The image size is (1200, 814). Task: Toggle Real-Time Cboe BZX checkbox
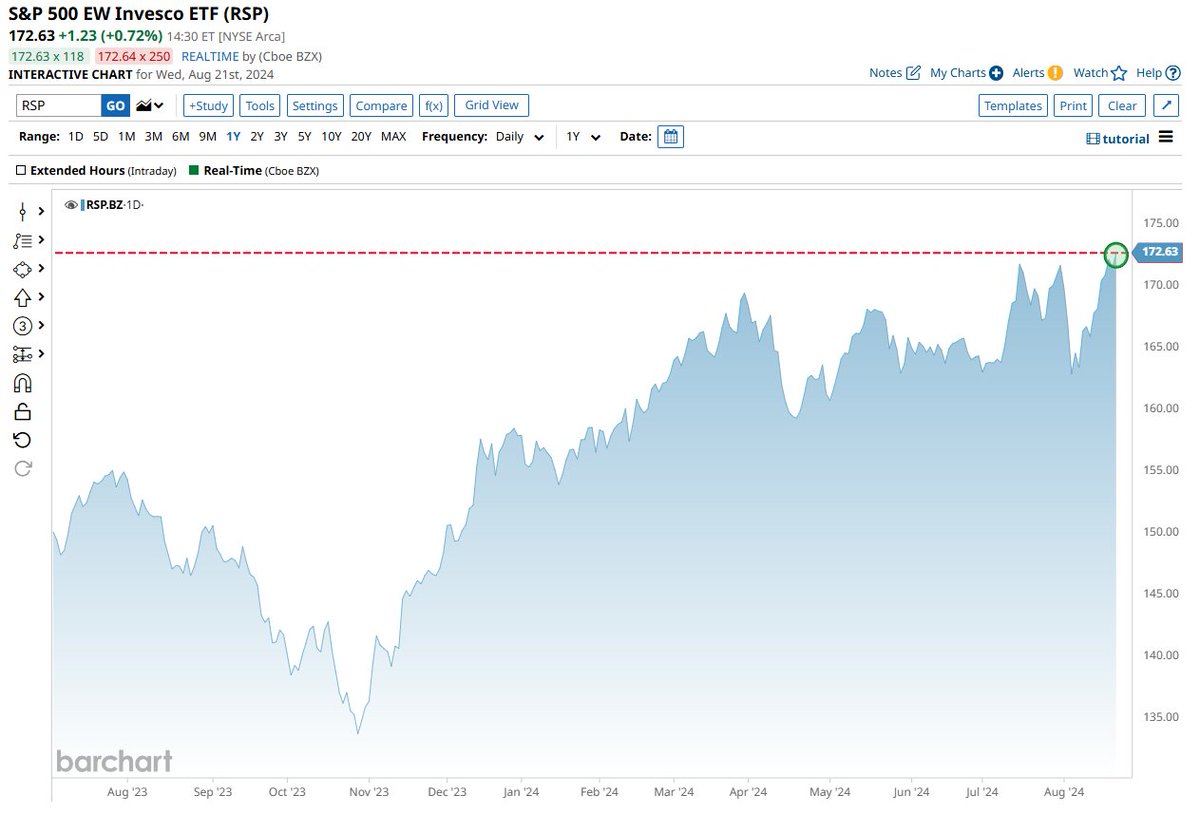pyautogui.click(x=194, y=171)
